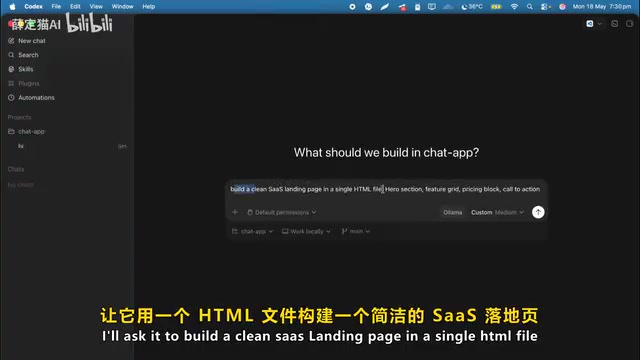Click the chat-app folder icon in sidebar

[11, 131]
